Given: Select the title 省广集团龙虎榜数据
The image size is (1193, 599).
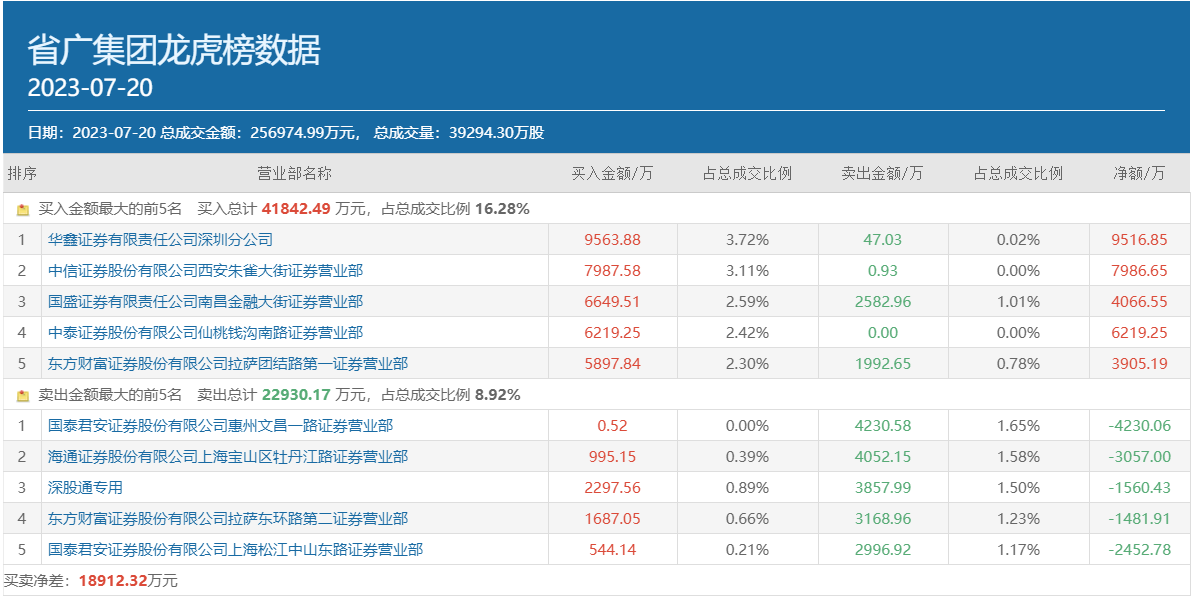Looking at the screenshot, I should coord(174,50).
